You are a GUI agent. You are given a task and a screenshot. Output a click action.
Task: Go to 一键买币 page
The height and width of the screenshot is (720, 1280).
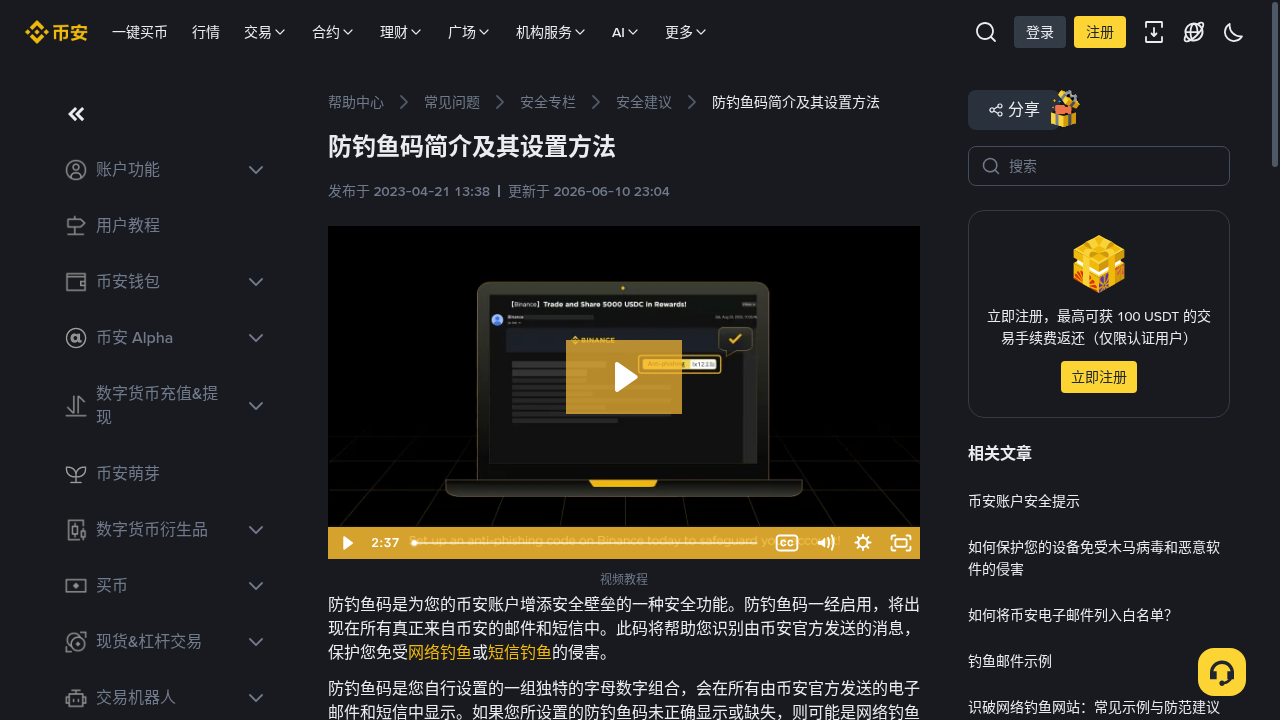click(140, 32)
